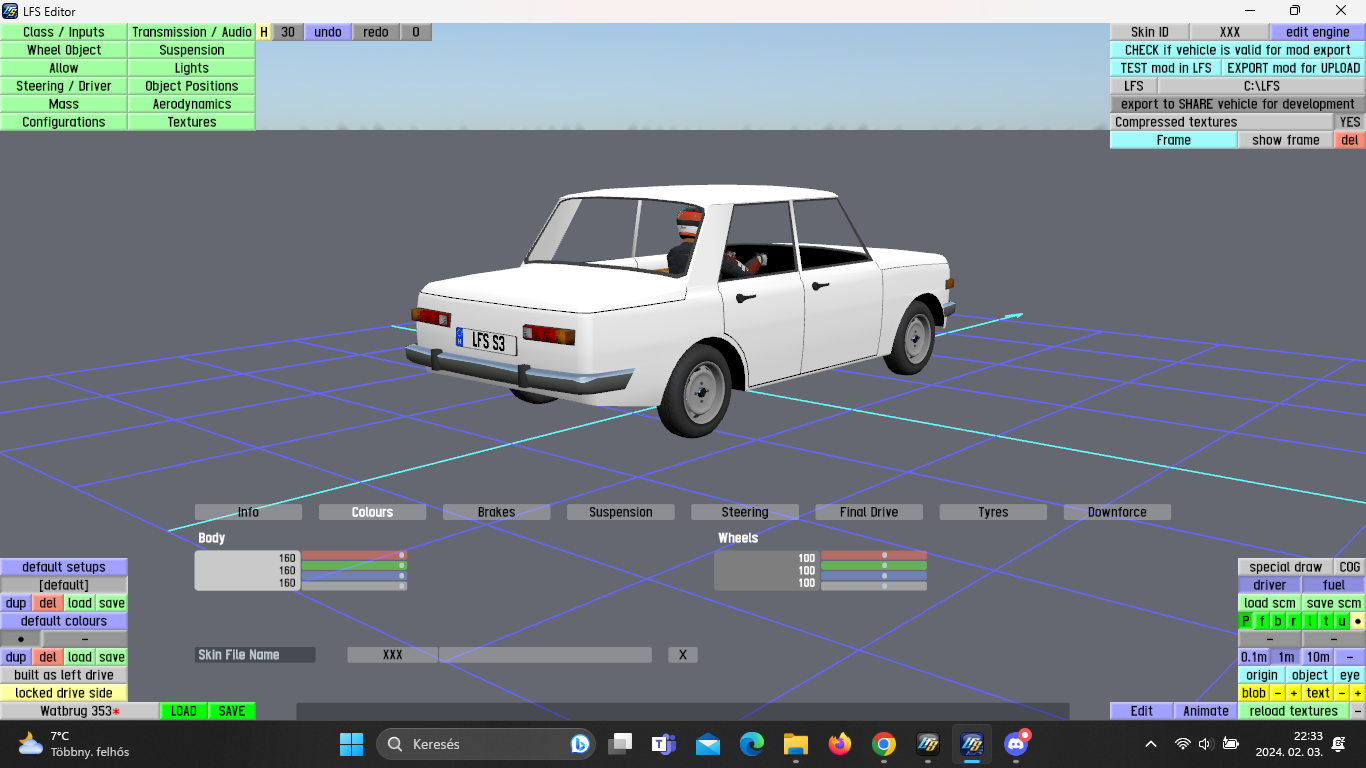Open Discord from the taskbar
This screenshot has width=1366, height=768.
[x=1016, y=744]
